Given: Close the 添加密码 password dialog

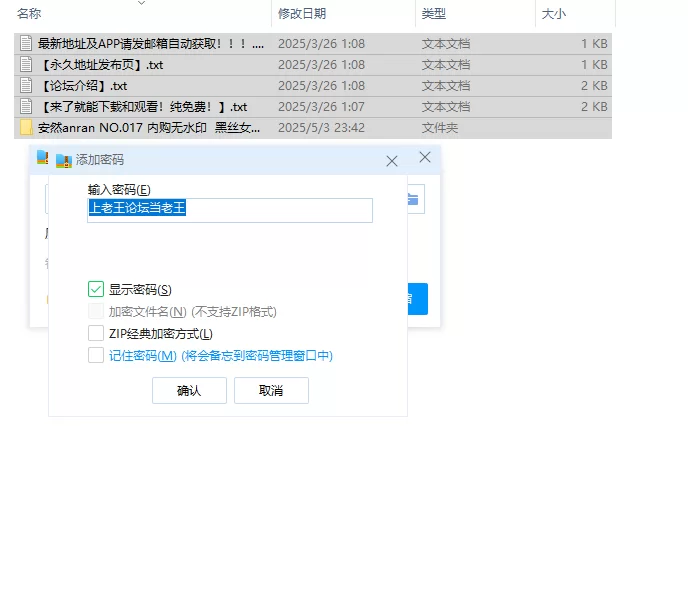Looking at the screenshot, I should (x=392, y=160).
